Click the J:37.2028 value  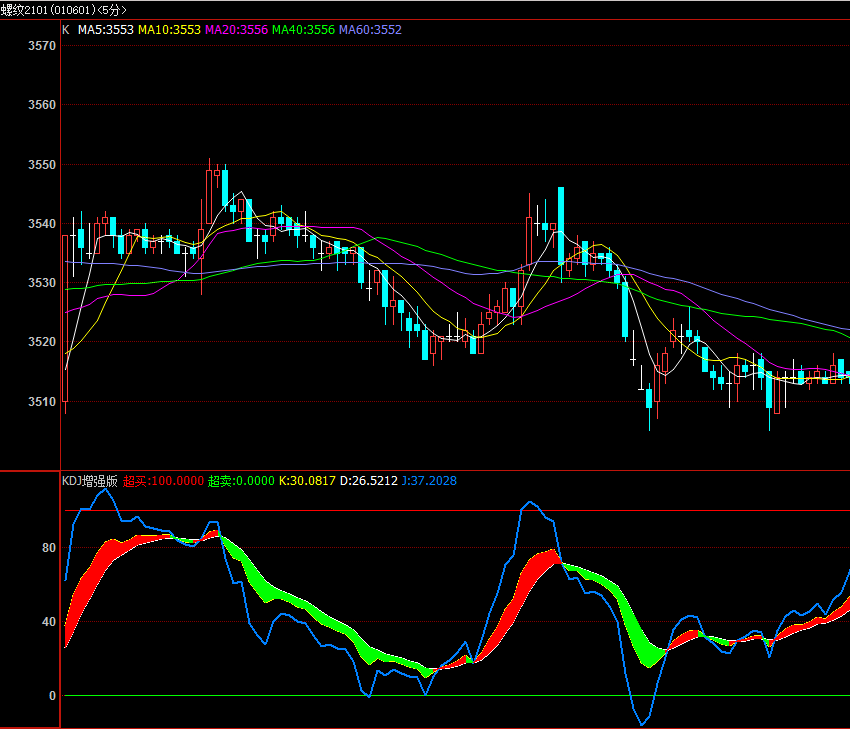tap(429, 481)
